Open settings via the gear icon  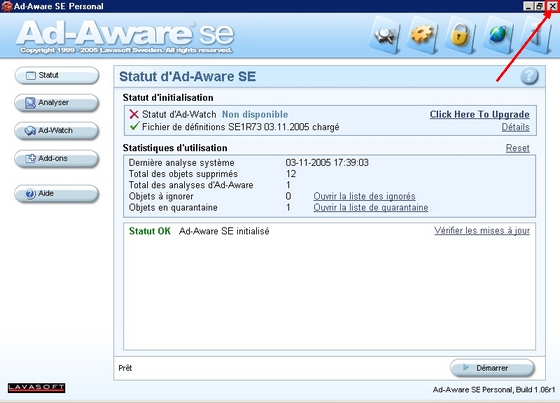pyautogui.click(x=422, y=36)
